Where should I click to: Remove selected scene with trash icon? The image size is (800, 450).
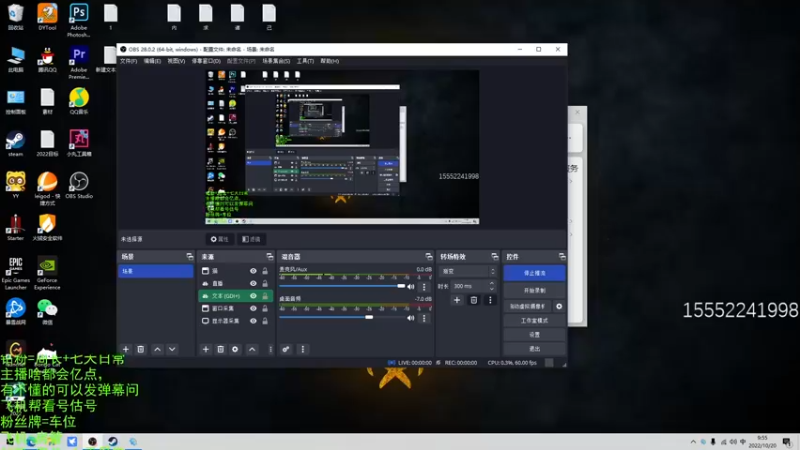(141, 349)
